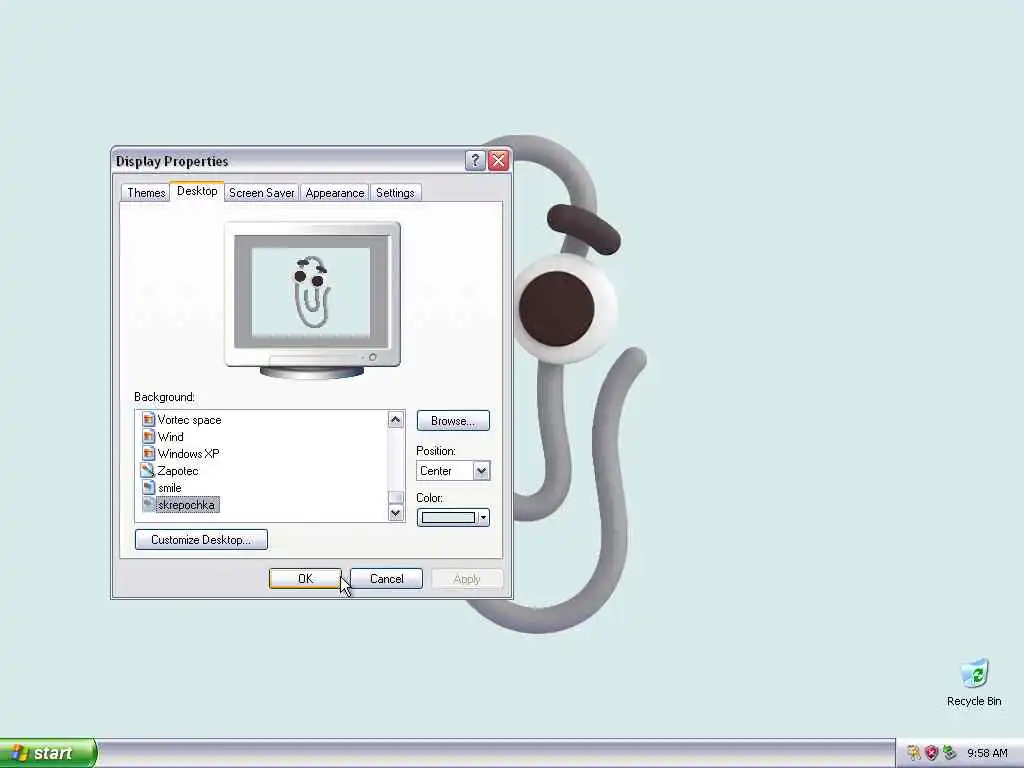
Task: Open Customize Desktop... dialog
Action: click(201, 539)
